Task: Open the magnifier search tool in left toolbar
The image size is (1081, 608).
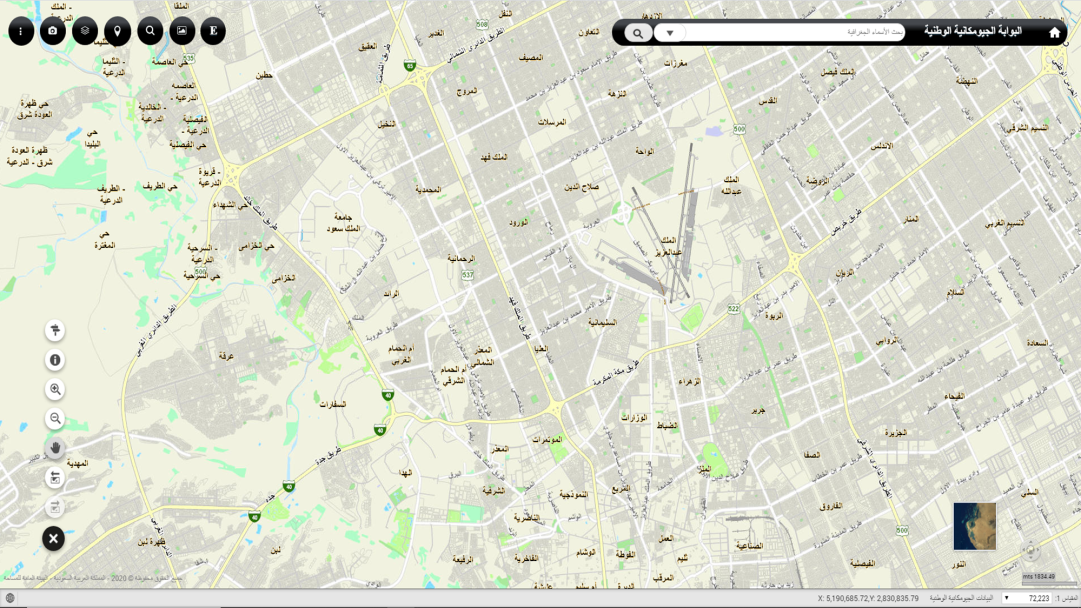Action: pyautogui.click(x=150, y=31)
